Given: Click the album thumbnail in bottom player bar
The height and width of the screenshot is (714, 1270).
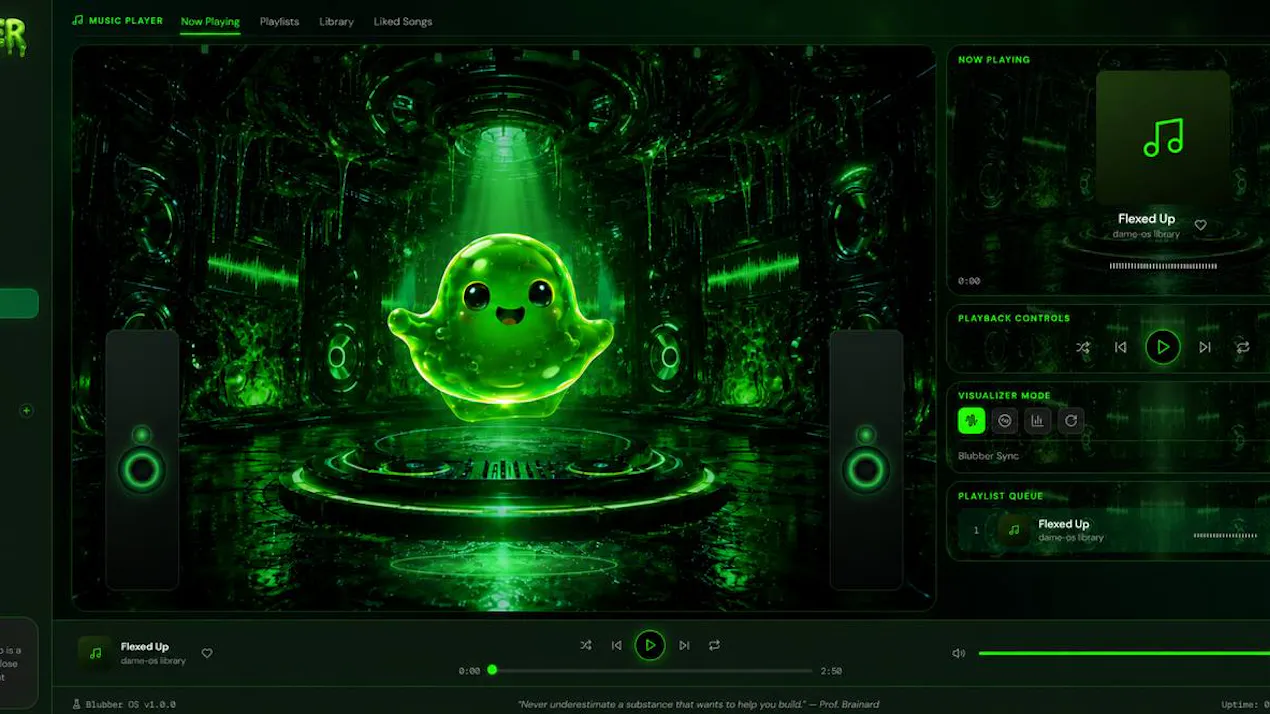Looking at the screenshot, I should click(x=95, y=653).
